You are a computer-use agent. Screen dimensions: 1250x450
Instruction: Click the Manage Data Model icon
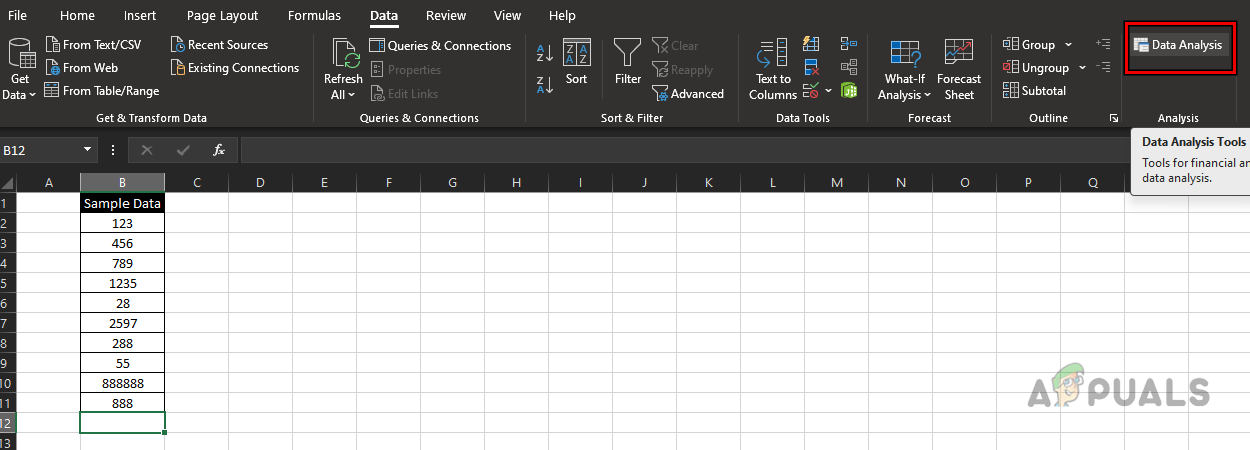[849, 91]
